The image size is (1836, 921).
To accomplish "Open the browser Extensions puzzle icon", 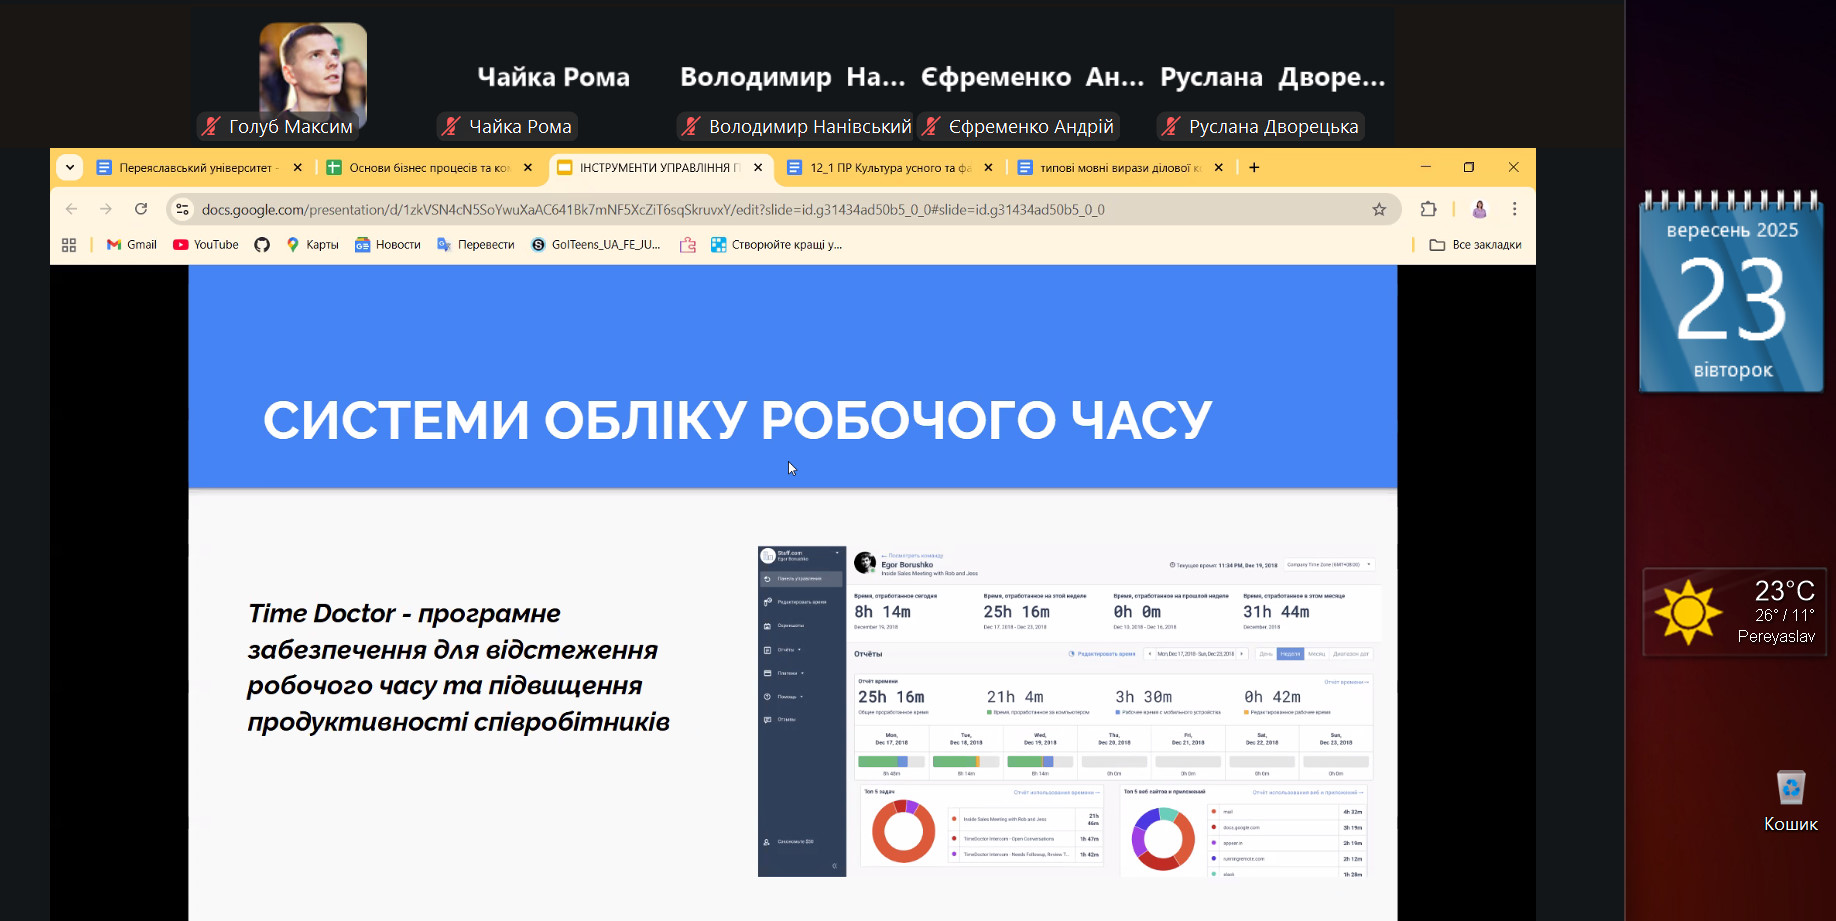I will tap(1428, 209).
